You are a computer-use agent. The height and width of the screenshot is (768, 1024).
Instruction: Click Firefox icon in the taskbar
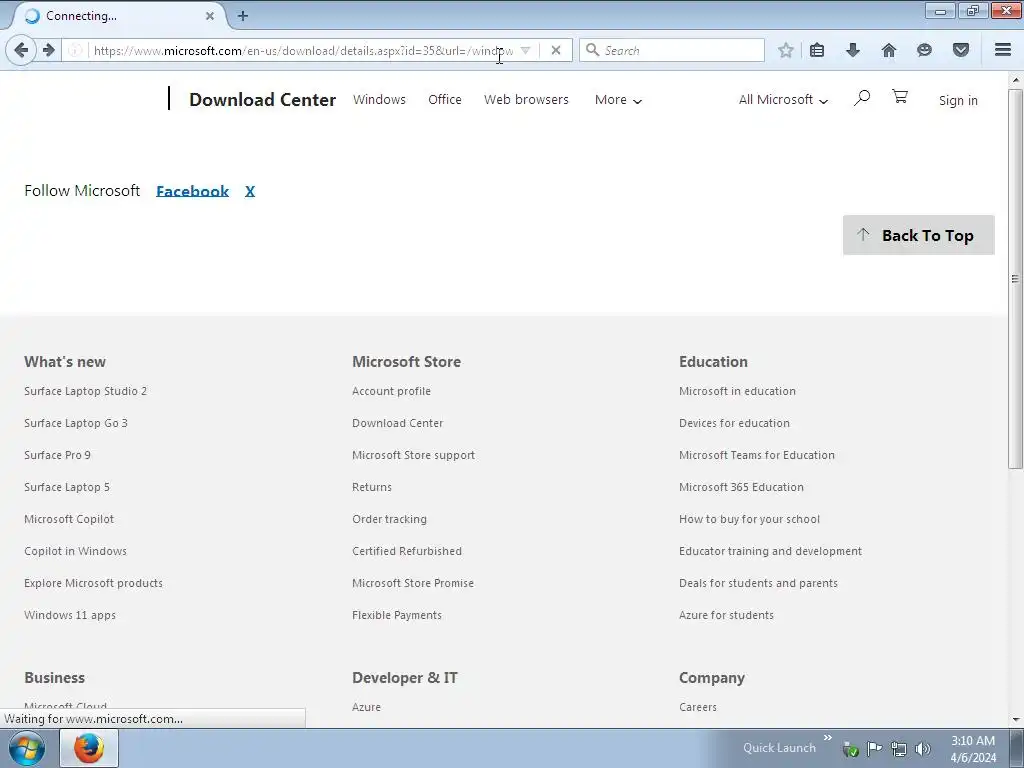pyautogui.click(x=89, y=748)
